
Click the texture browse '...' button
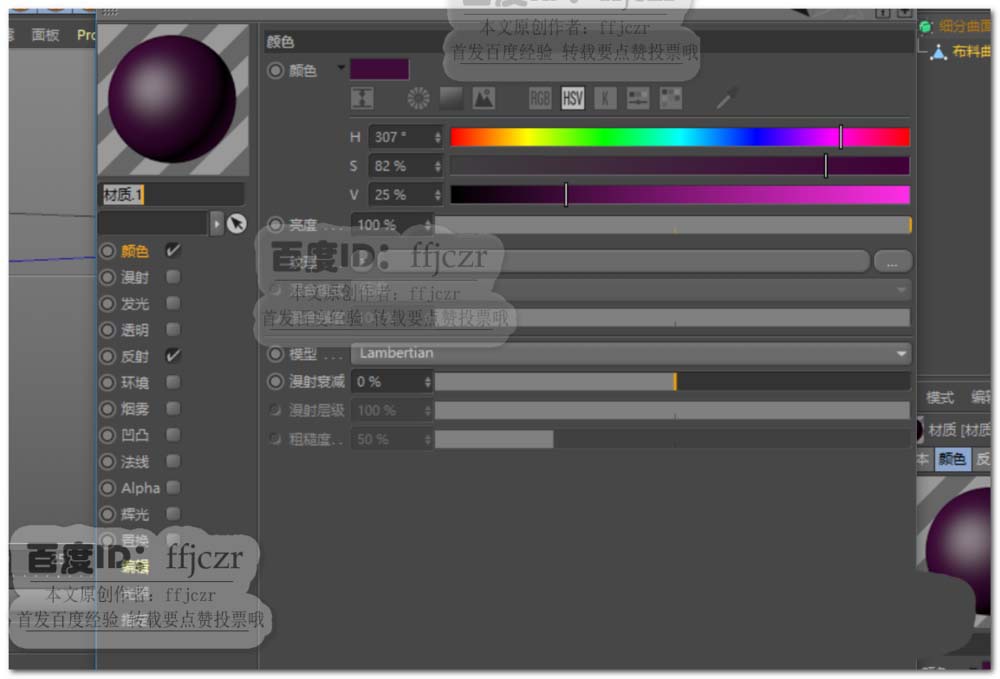coord(892,261)
